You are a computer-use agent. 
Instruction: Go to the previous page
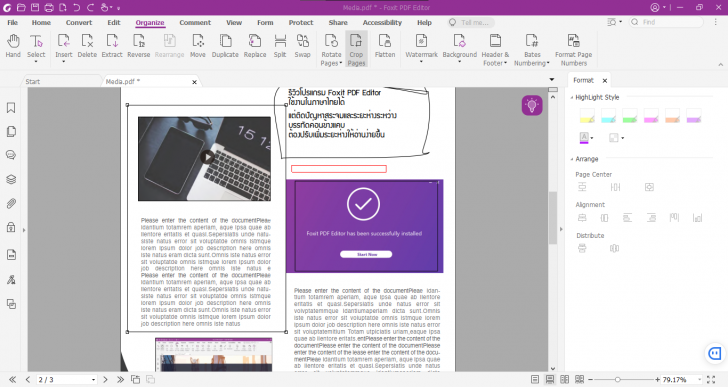pos(28,380)
